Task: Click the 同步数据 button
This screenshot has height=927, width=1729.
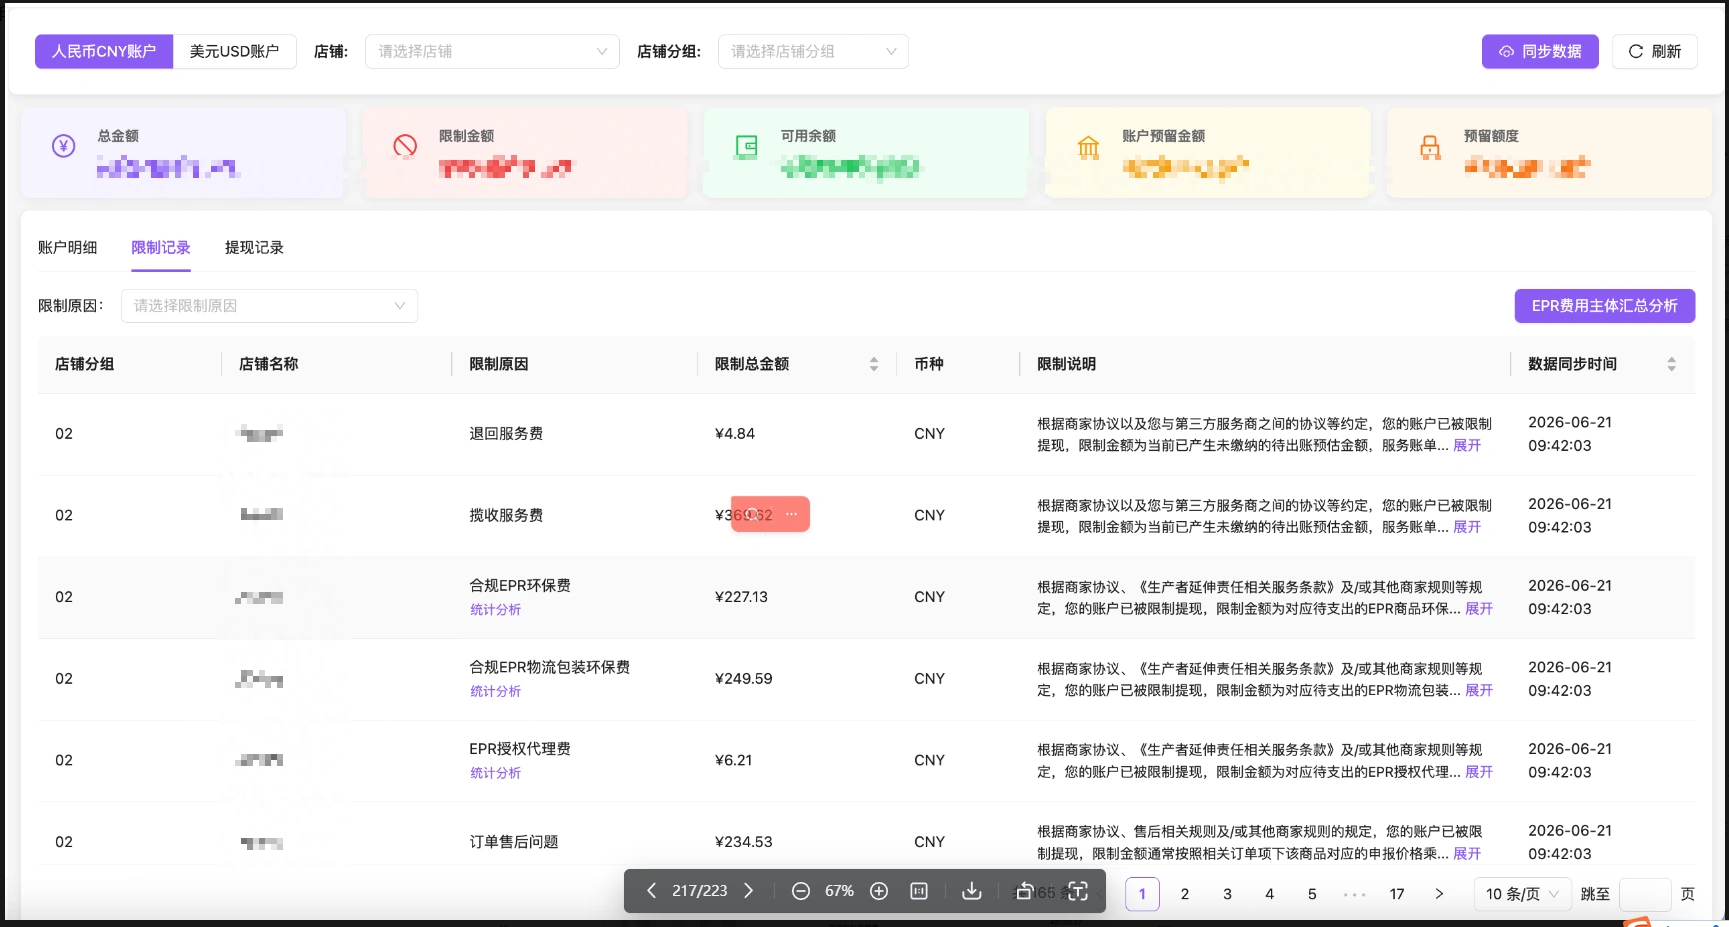Action: pos(1540,51)
